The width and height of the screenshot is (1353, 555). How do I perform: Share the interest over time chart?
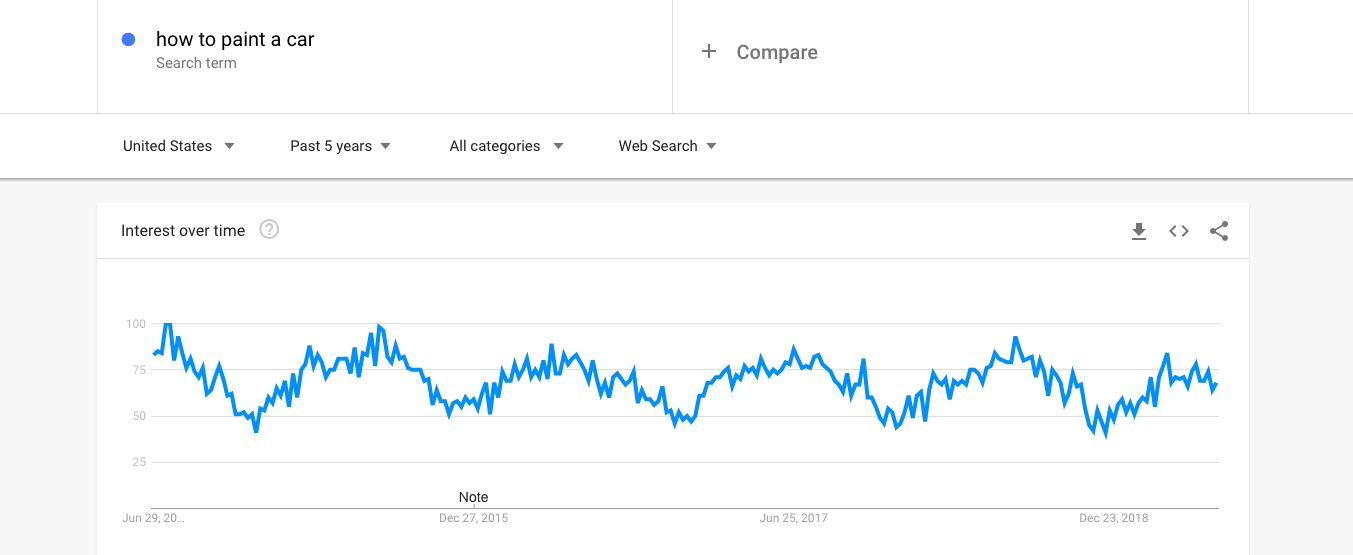pyautogui.click(x=1219, y=231)
